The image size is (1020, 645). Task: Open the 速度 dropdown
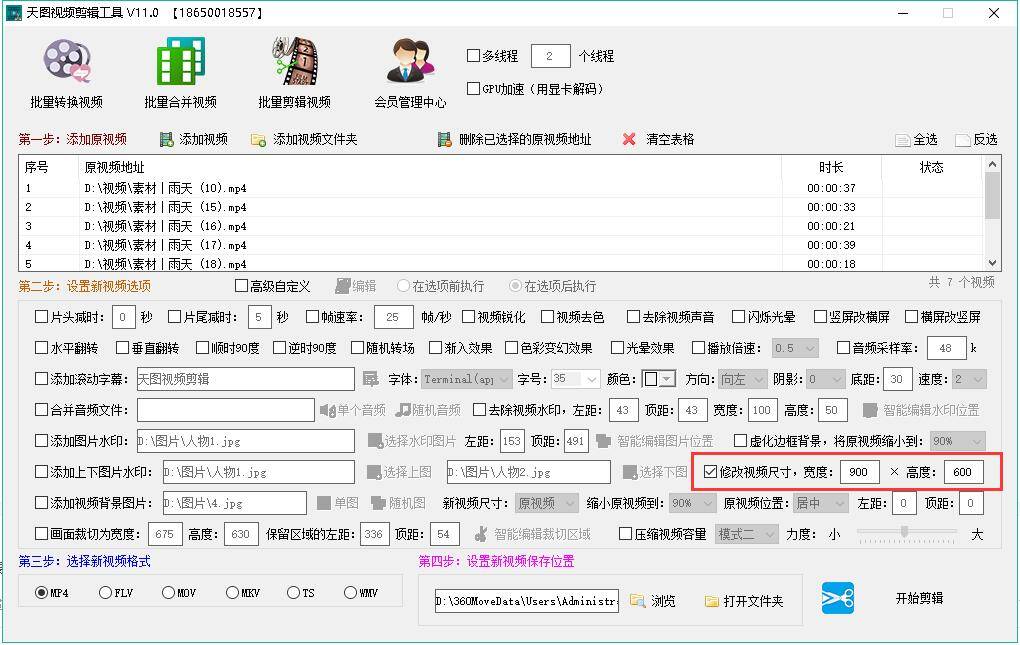click(970, 379)
